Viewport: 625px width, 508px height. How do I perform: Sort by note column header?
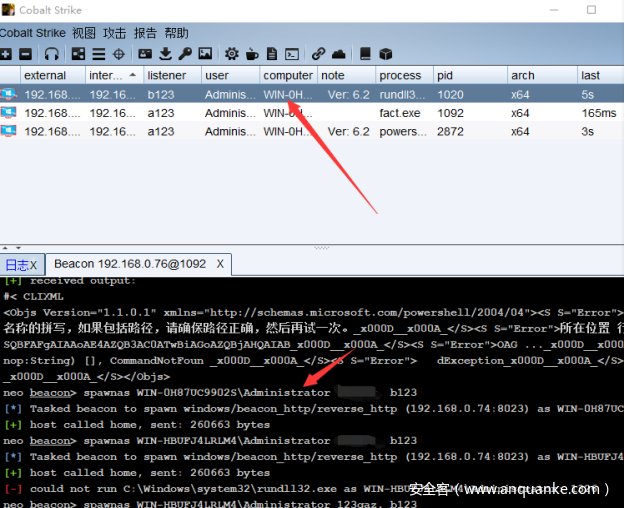tap(346, 75)
